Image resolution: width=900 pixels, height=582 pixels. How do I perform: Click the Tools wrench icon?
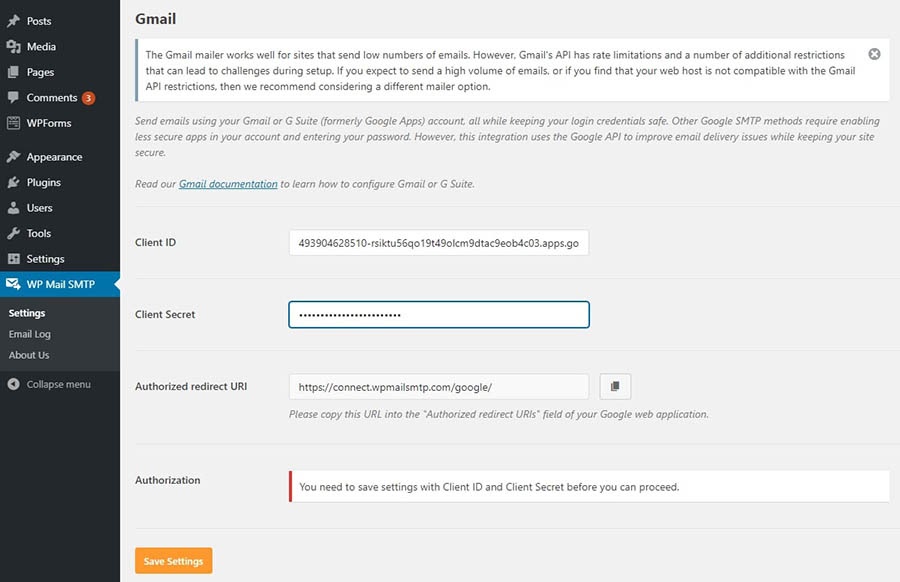click(13, 234)
